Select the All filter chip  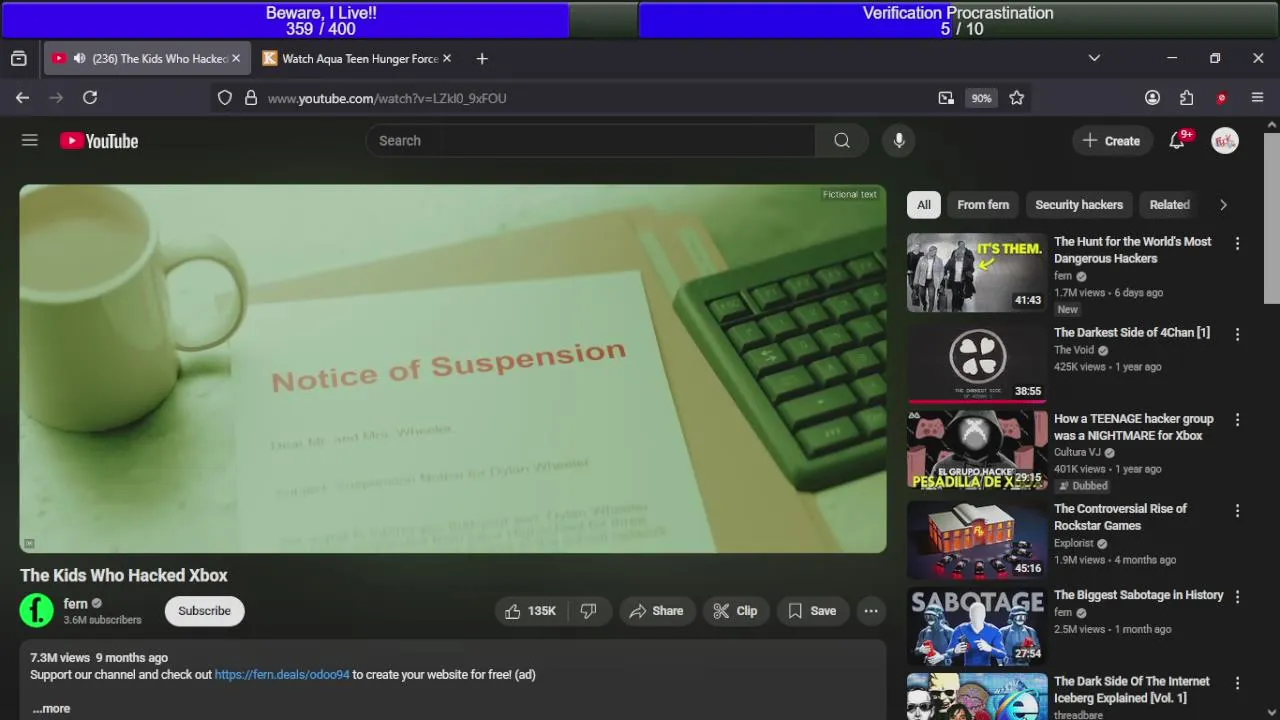click(x=924, y=205)
